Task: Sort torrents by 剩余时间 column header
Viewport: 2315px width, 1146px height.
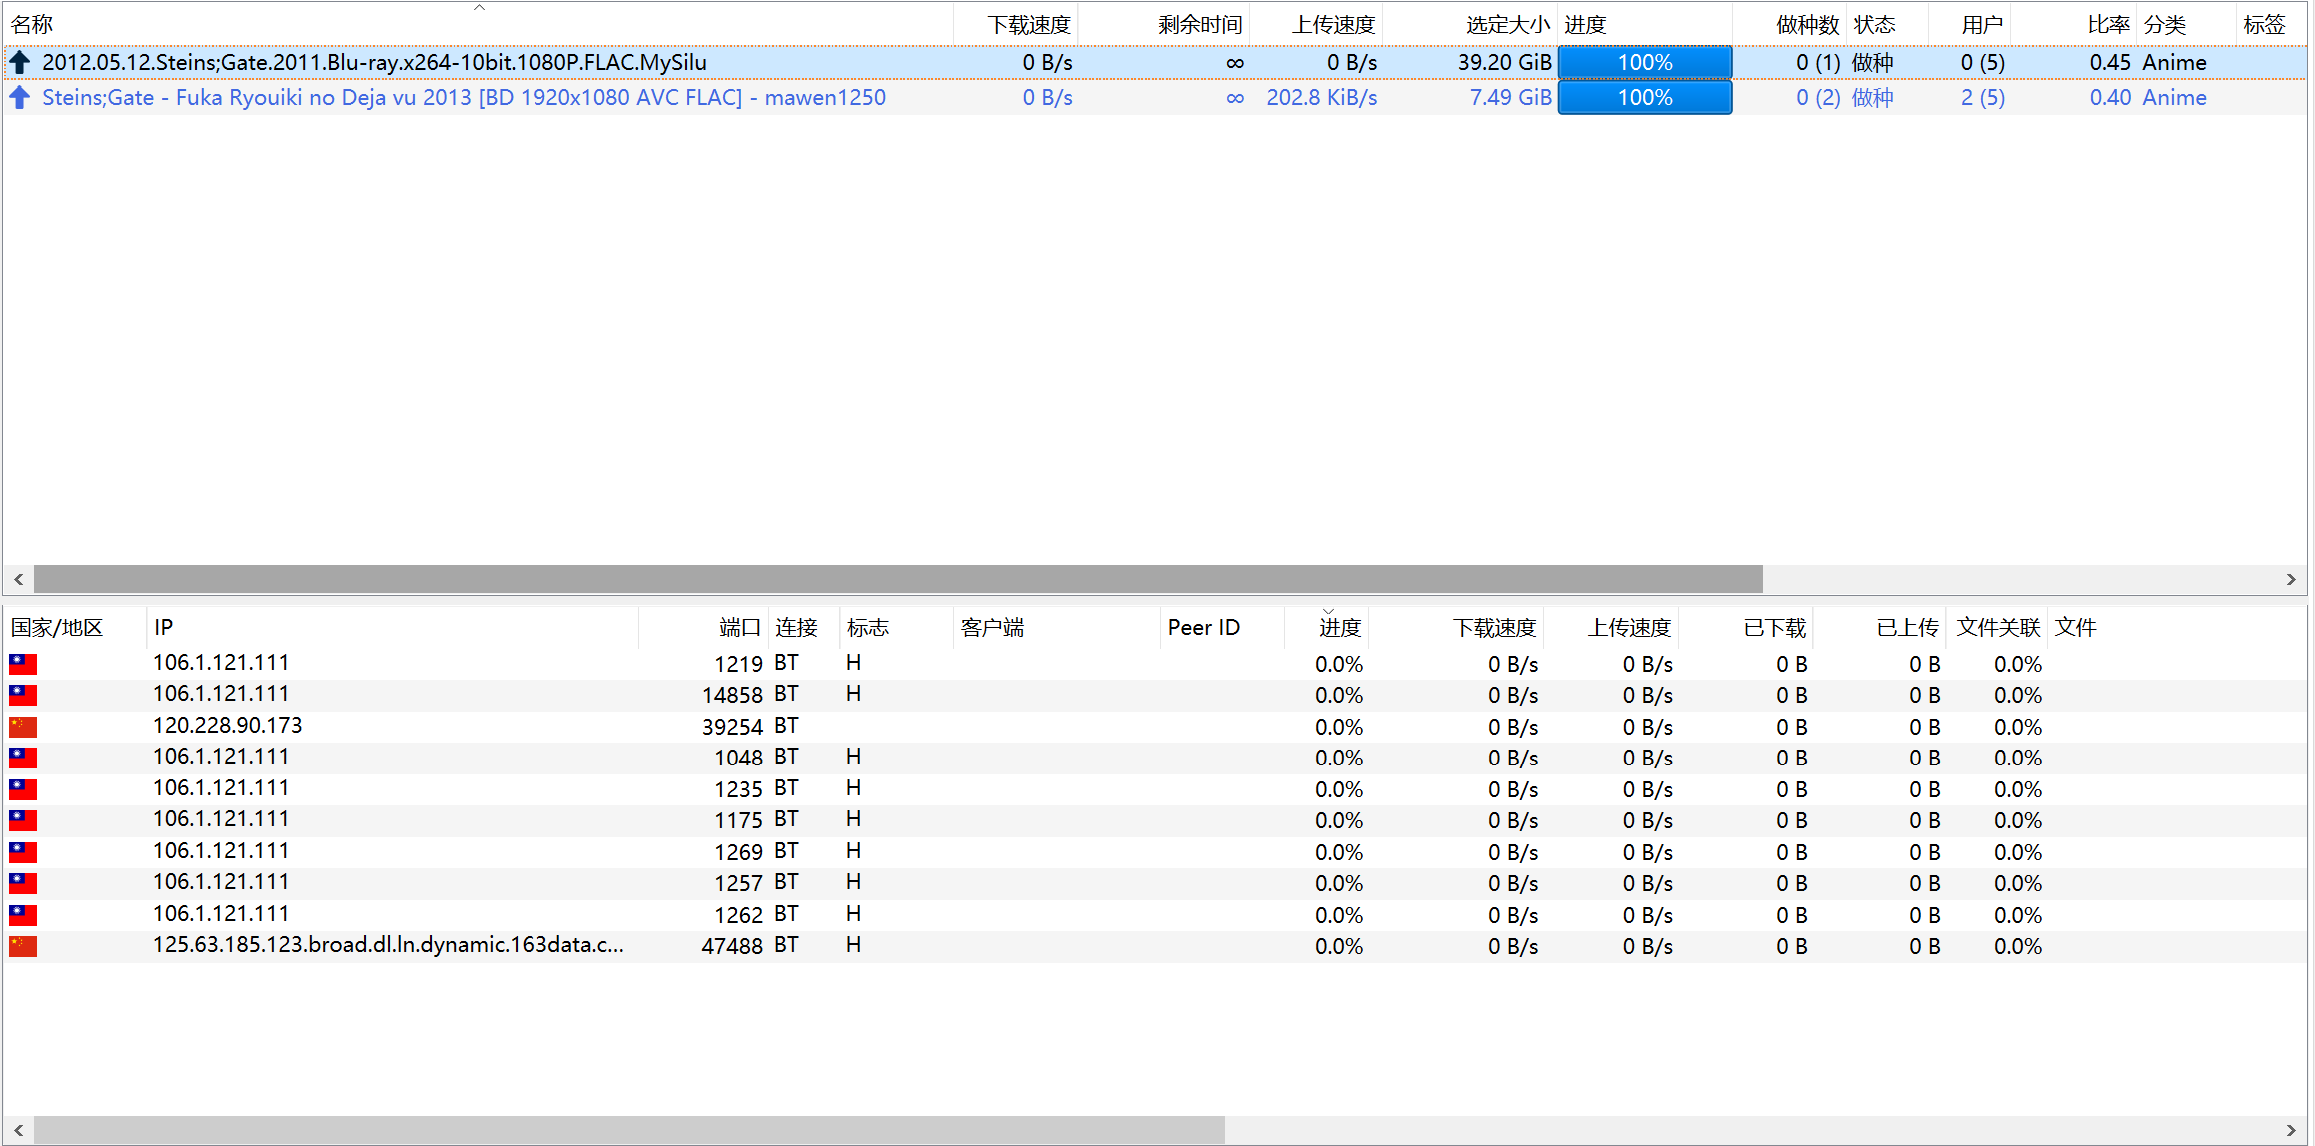Action: click(1164, 25)
